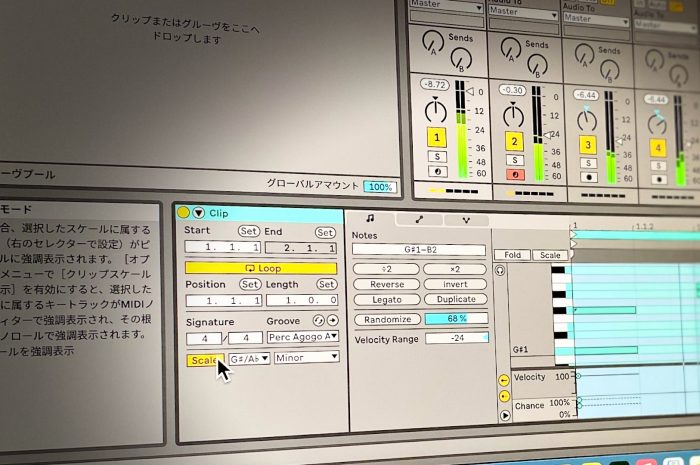This screenshot has height=465, width=700.
Task: Toggle the Fold button in piano roll
Action: pos(512,255)
